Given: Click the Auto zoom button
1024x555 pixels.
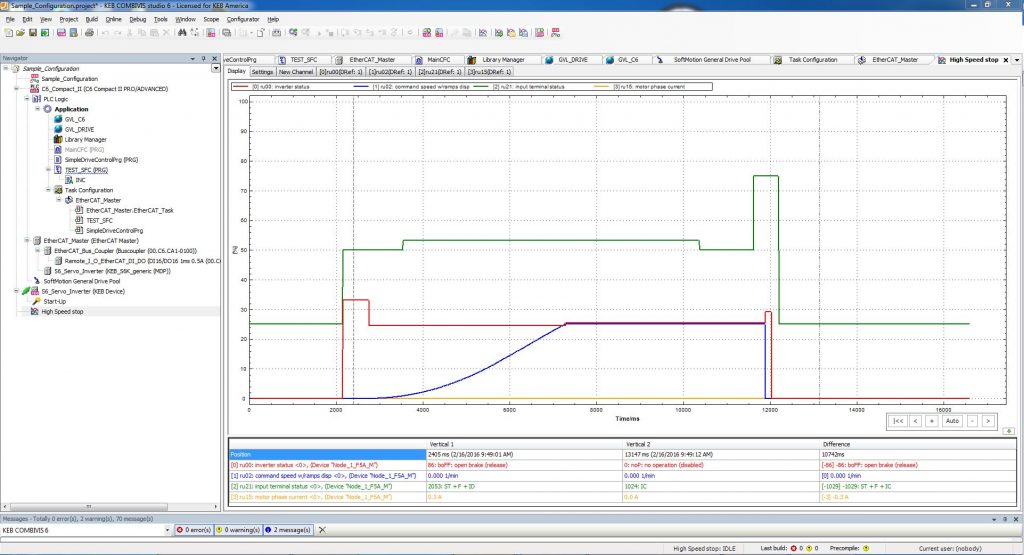Looking at the screenshot, I should pyautogui.click(x=951, y=421).
